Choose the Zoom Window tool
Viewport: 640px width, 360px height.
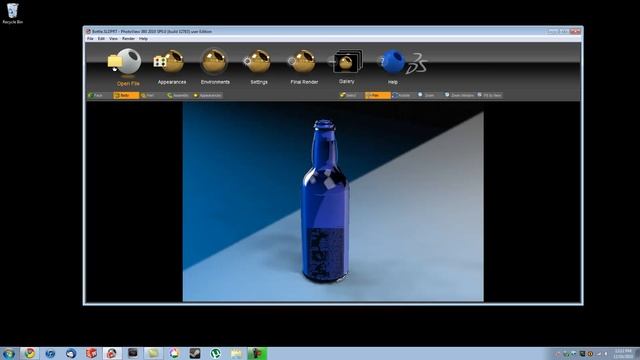(x=459, y=96)
